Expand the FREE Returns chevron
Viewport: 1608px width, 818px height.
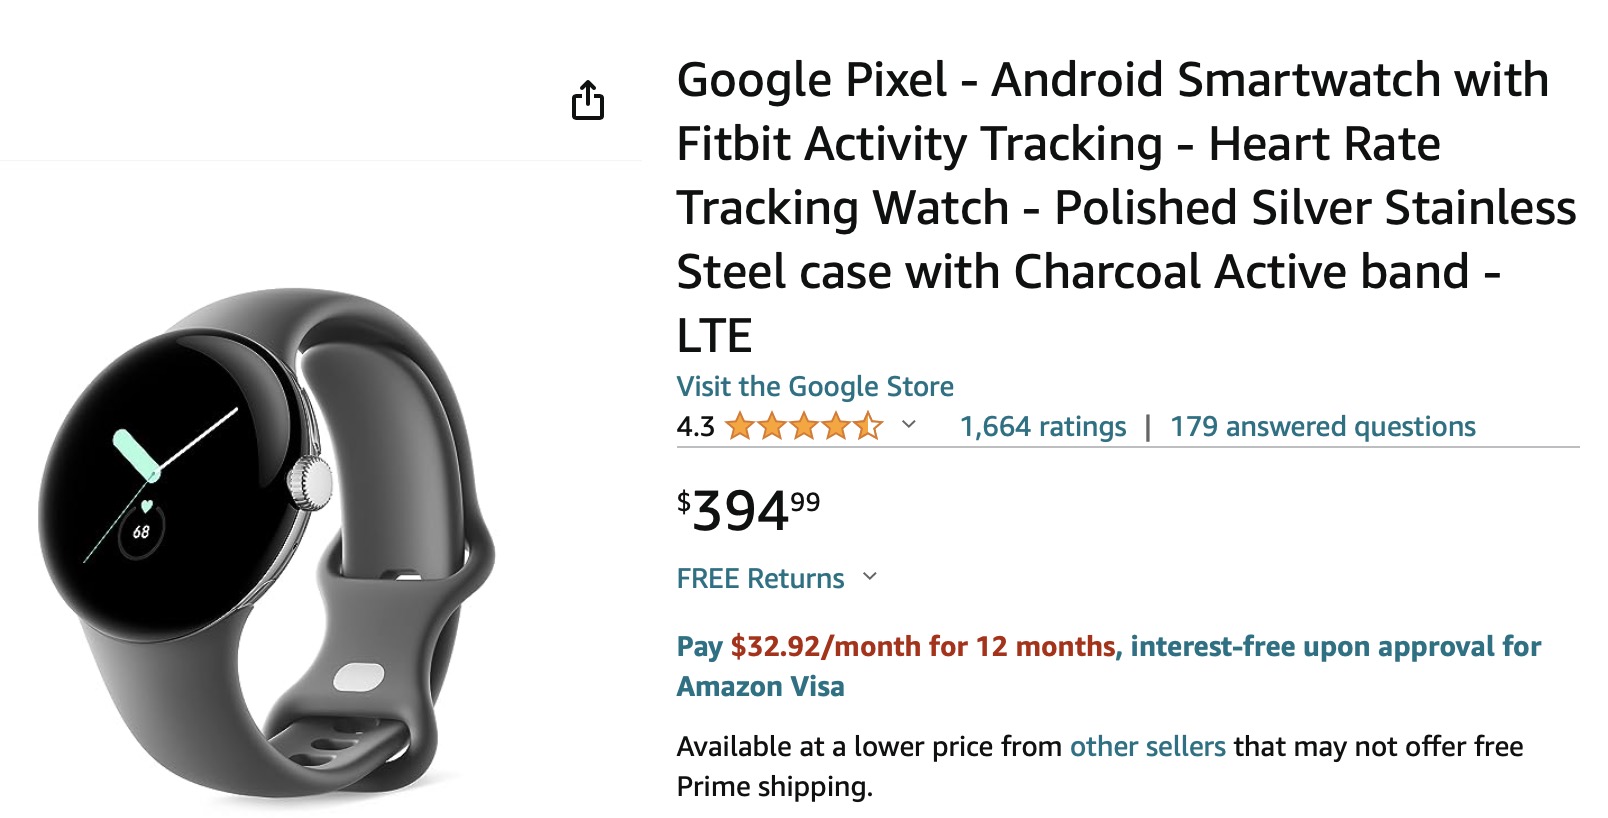[870, 577]
